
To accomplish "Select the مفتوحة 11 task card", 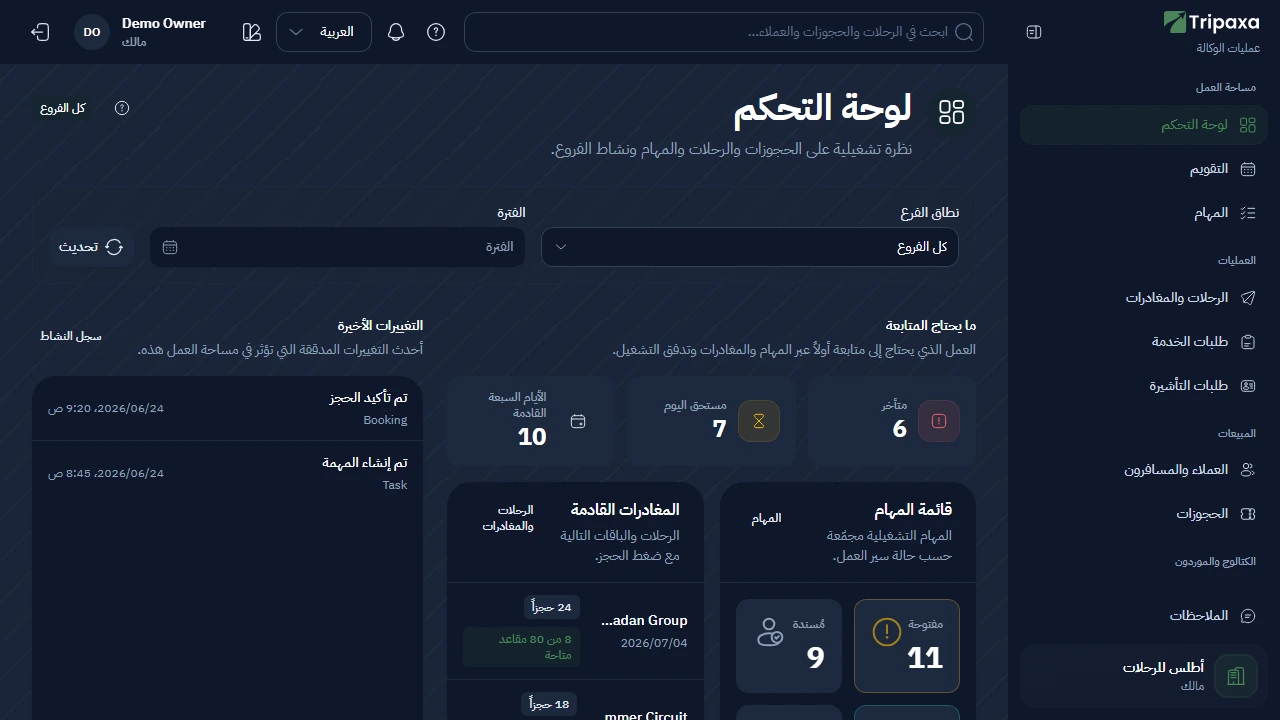I will pyautogui.click(x=907, y=646).
